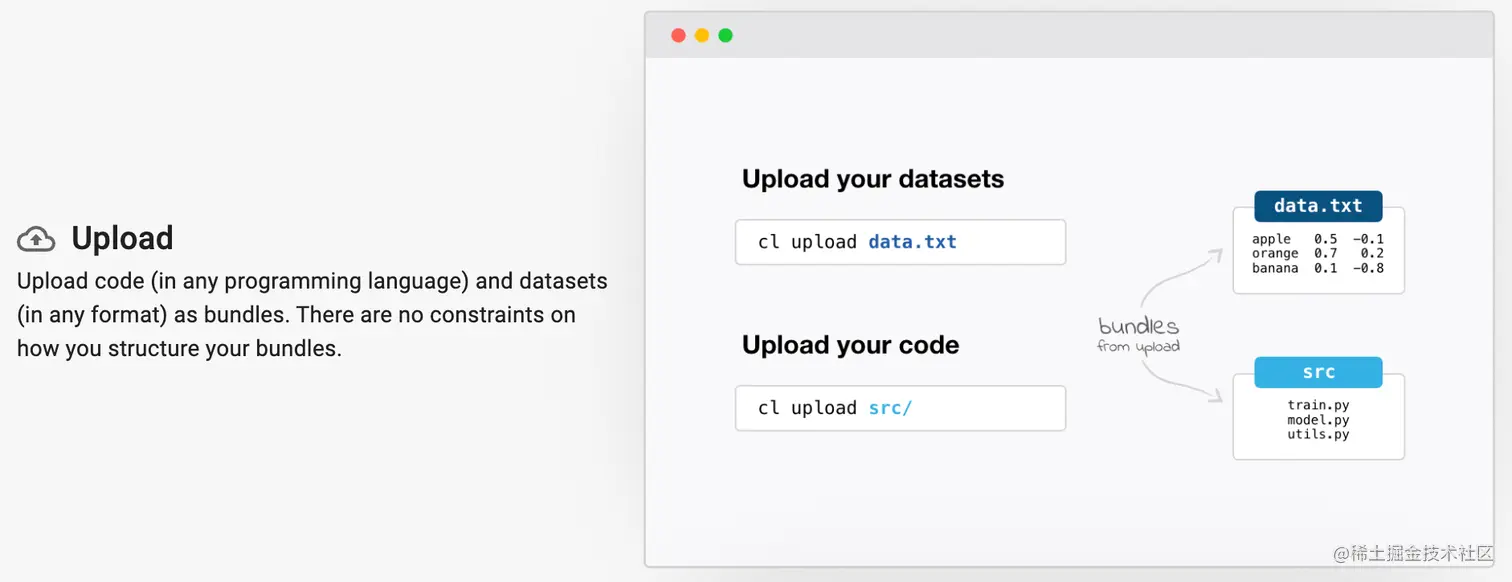1512x582 pixels.
Task: Click the "cl upload src/" command box
Action: point(900,408)
